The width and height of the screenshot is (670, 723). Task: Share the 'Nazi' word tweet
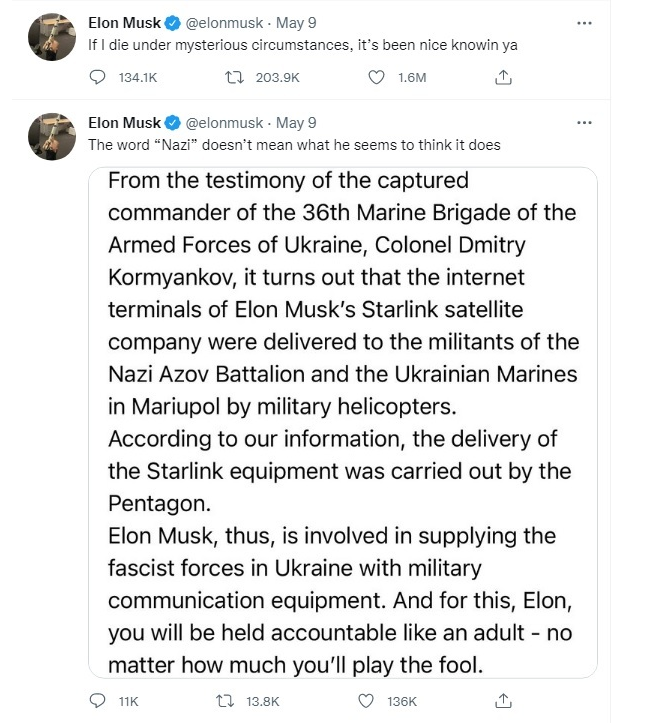(505, 701)
